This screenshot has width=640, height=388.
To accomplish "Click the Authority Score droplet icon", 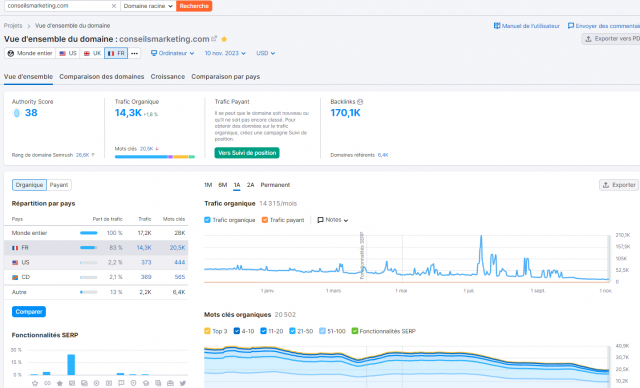I will [17, 113].
